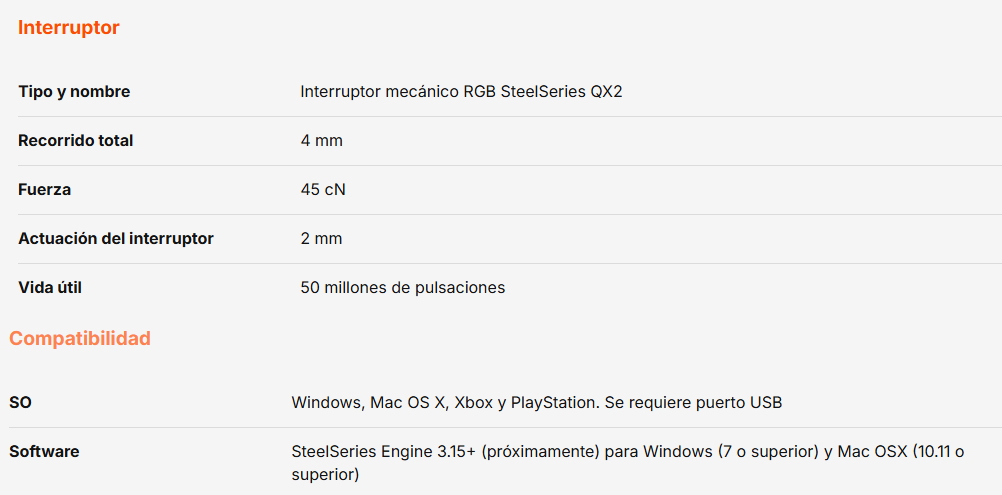The image size is (1002, 495).
Task: Click the word 'PlayStation' in the SO row
Action: click(553, 403)
